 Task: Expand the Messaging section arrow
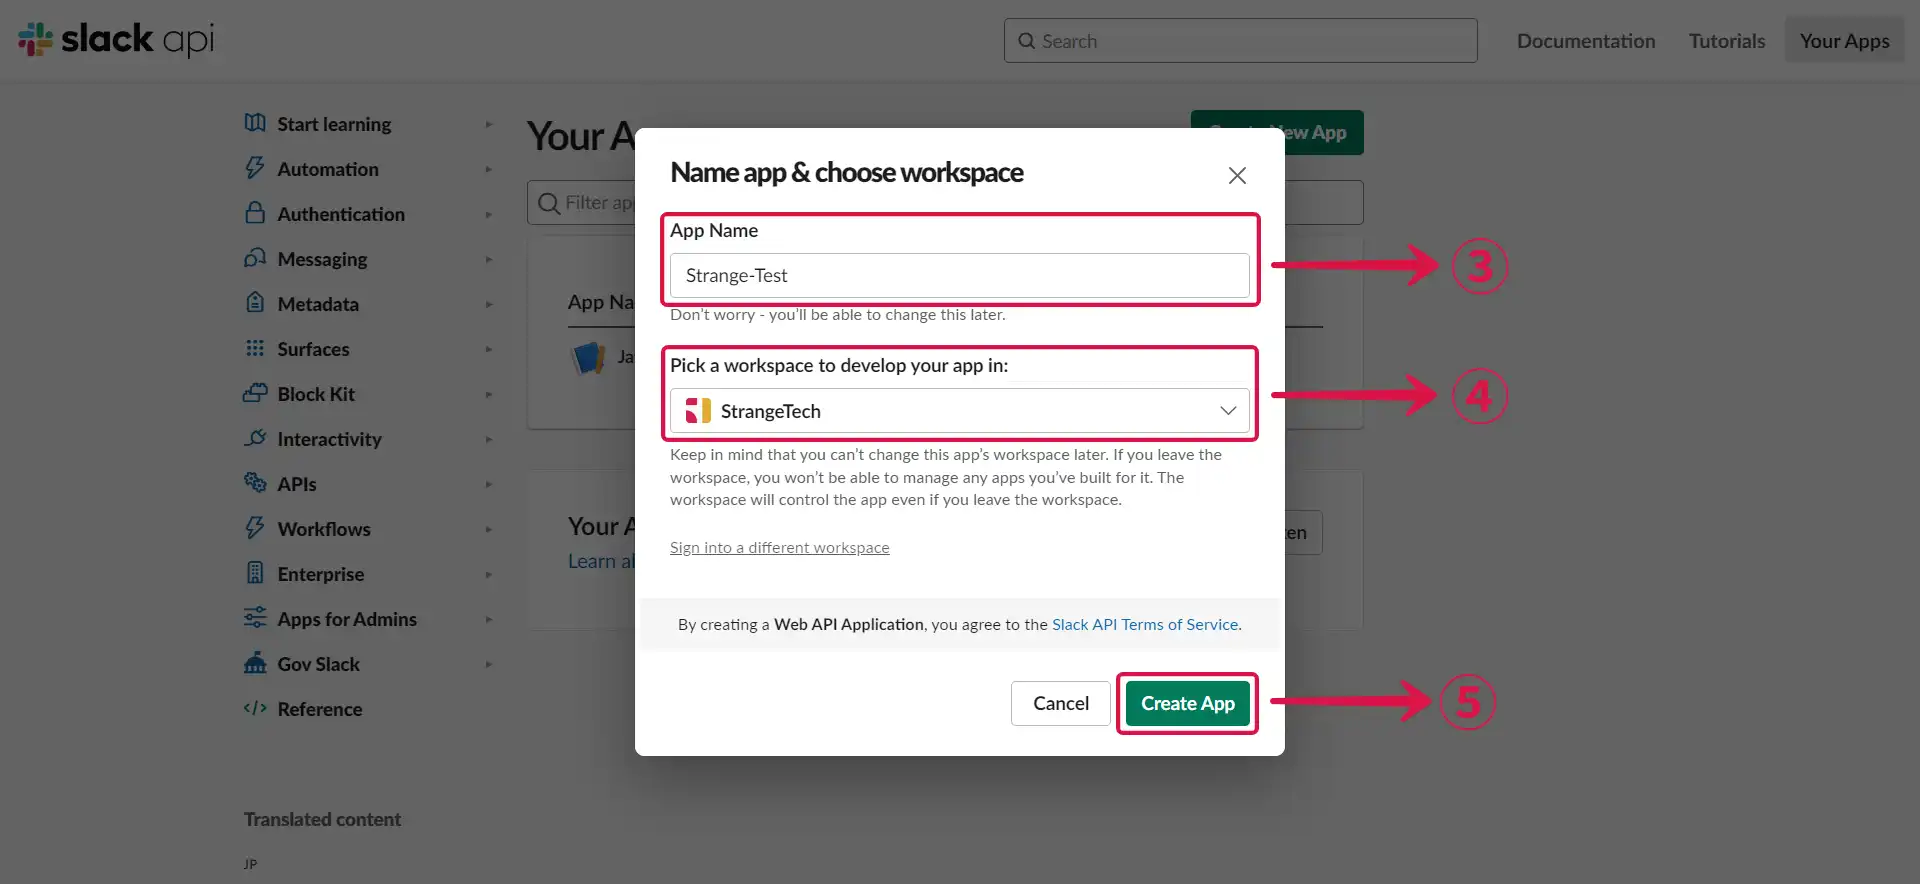pos(489,259)
